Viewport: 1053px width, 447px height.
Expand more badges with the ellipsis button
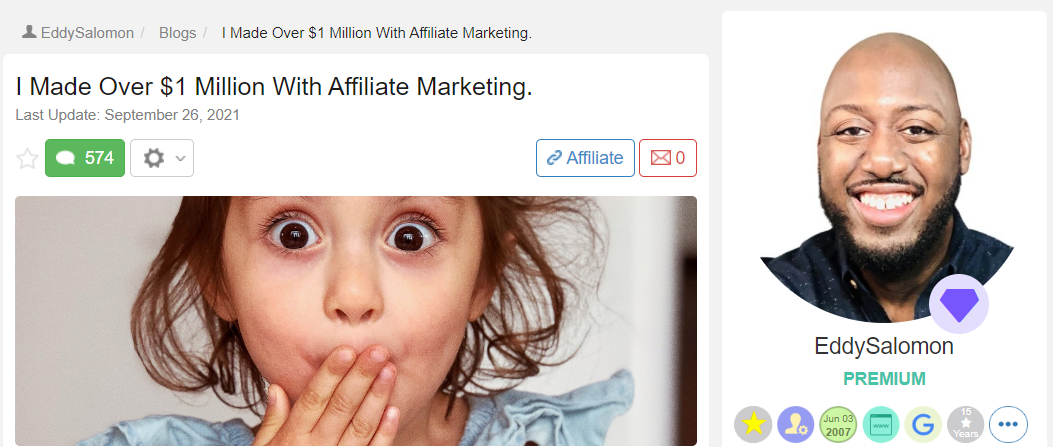[1009, 424]
